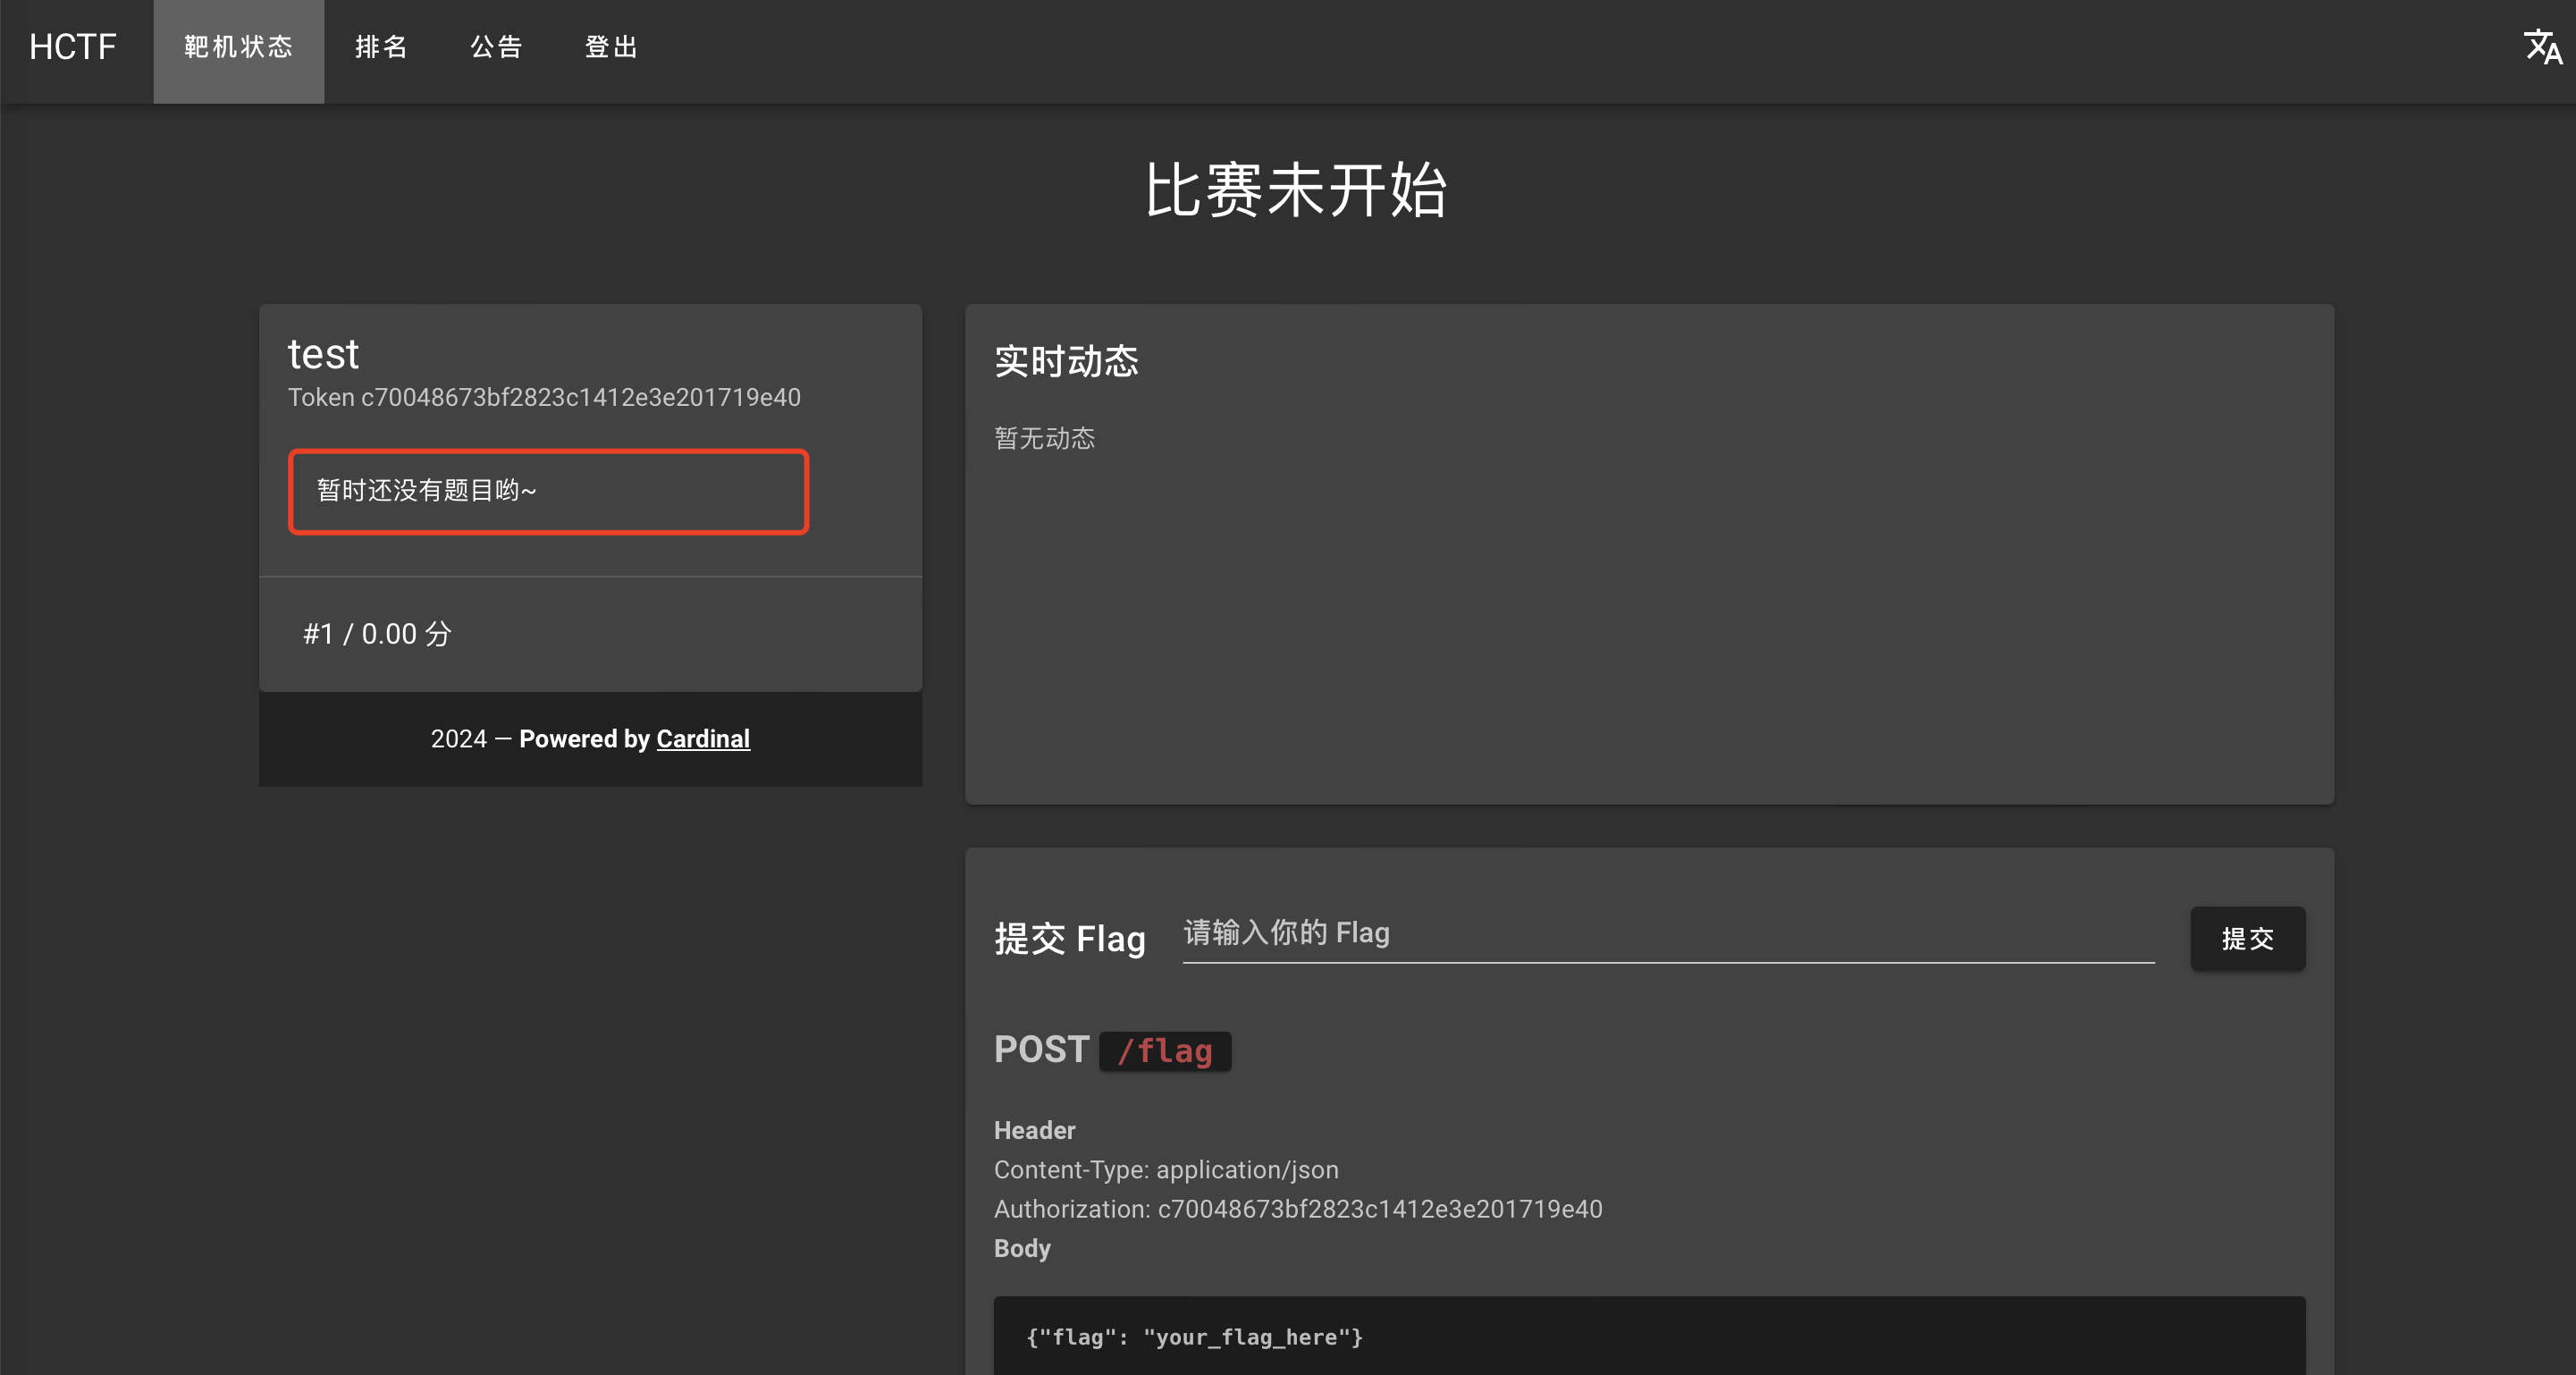
Task: Open the Cardinal link in footer
Action: [703, 739]
